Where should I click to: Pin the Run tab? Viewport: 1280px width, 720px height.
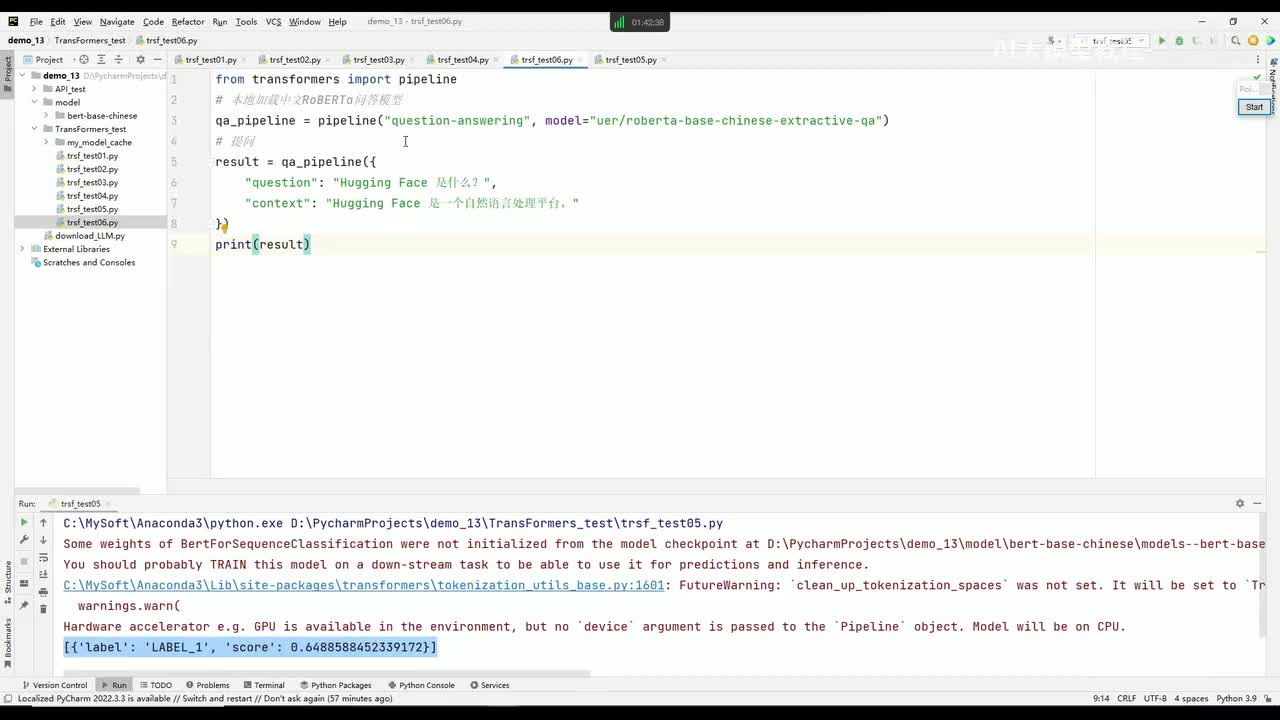24,605
